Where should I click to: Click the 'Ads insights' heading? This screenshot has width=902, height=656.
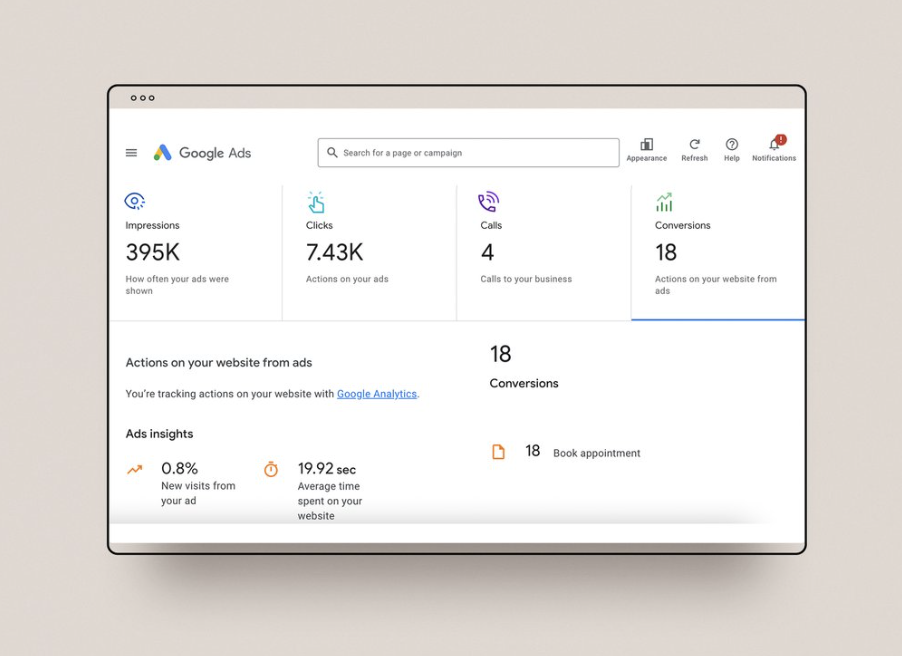(x=159, y=434)
